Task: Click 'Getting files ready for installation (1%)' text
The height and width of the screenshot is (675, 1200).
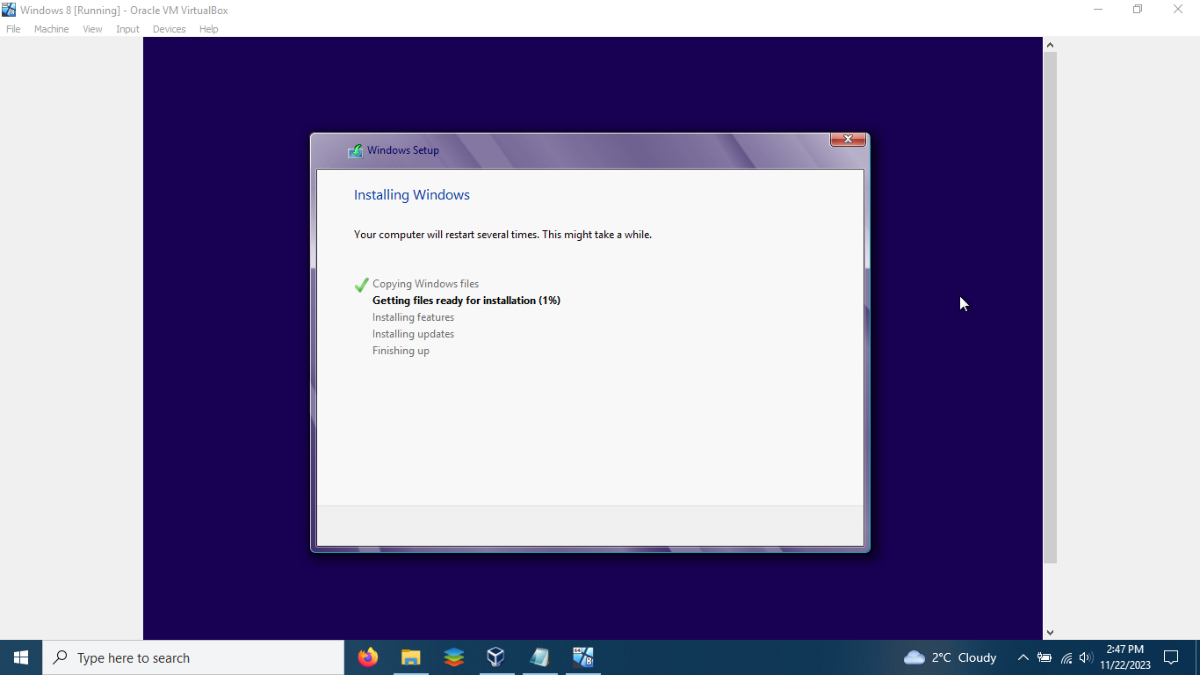Action: click(466, 300)
